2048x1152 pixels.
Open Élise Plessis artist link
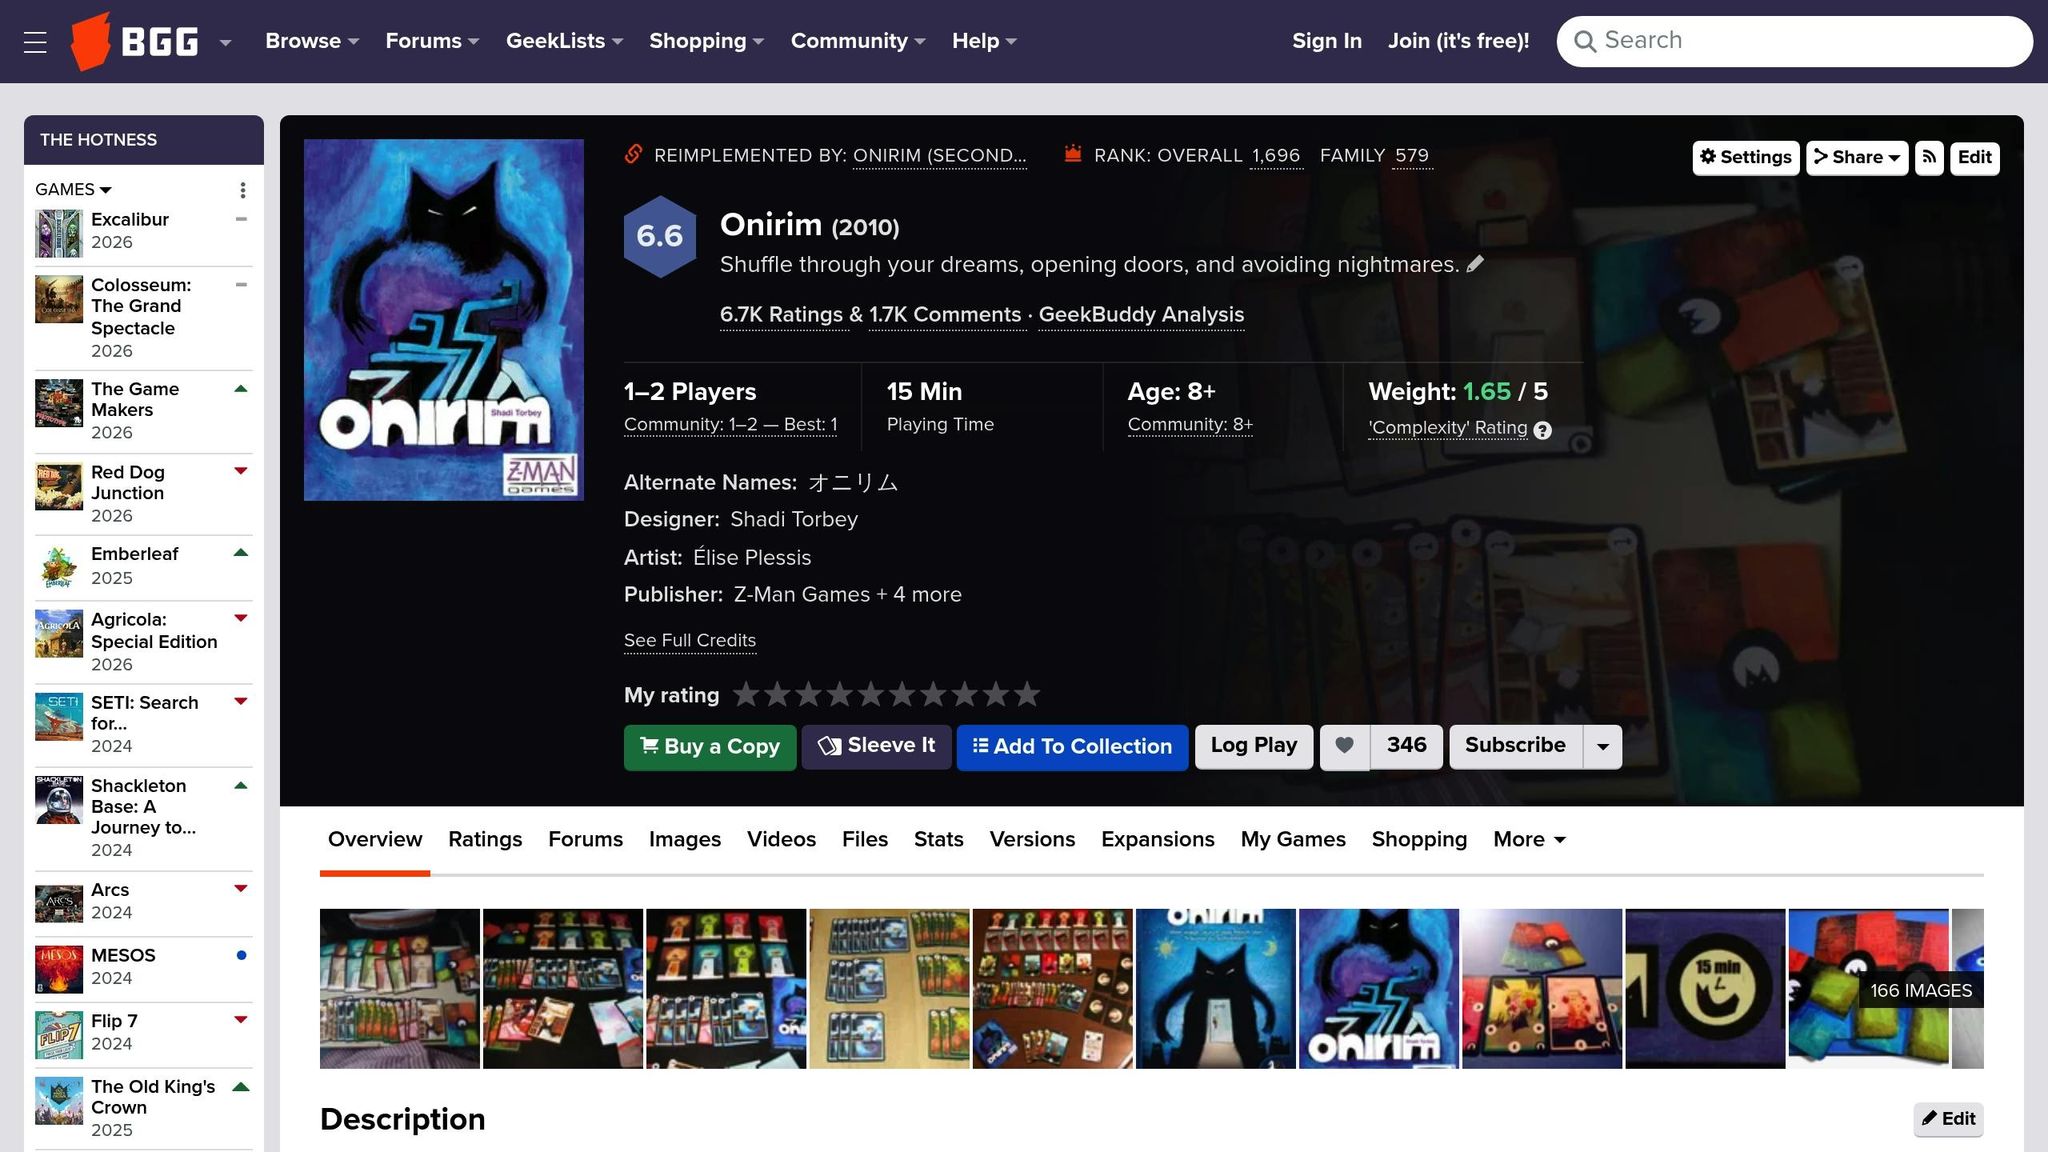[752, 557]
